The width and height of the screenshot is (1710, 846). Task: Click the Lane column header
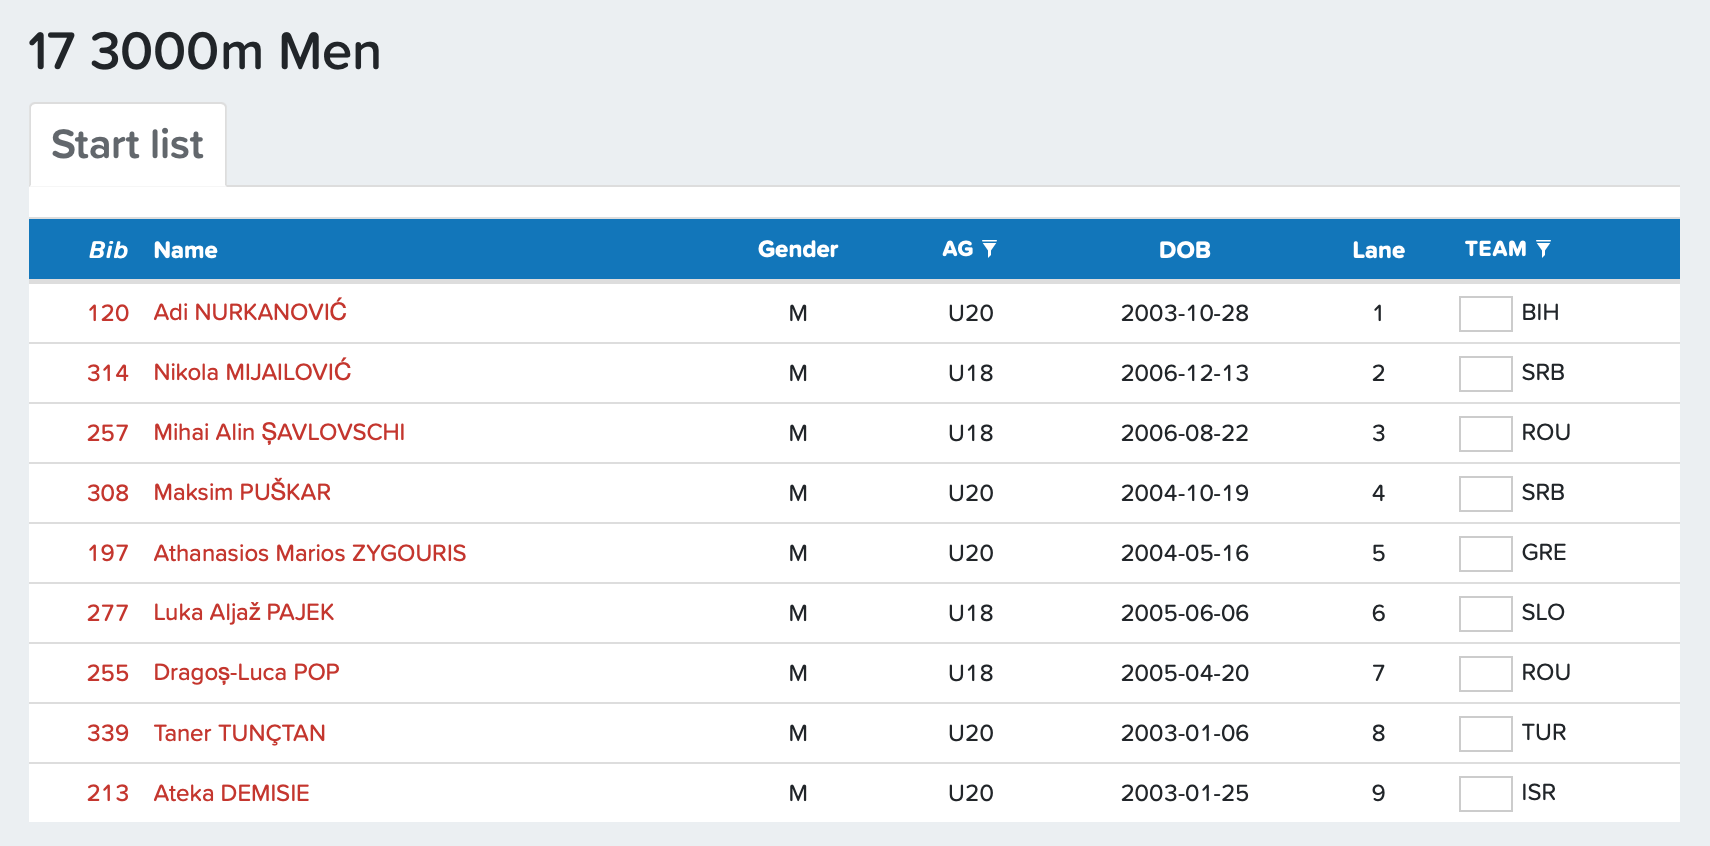pos(1378,250)
